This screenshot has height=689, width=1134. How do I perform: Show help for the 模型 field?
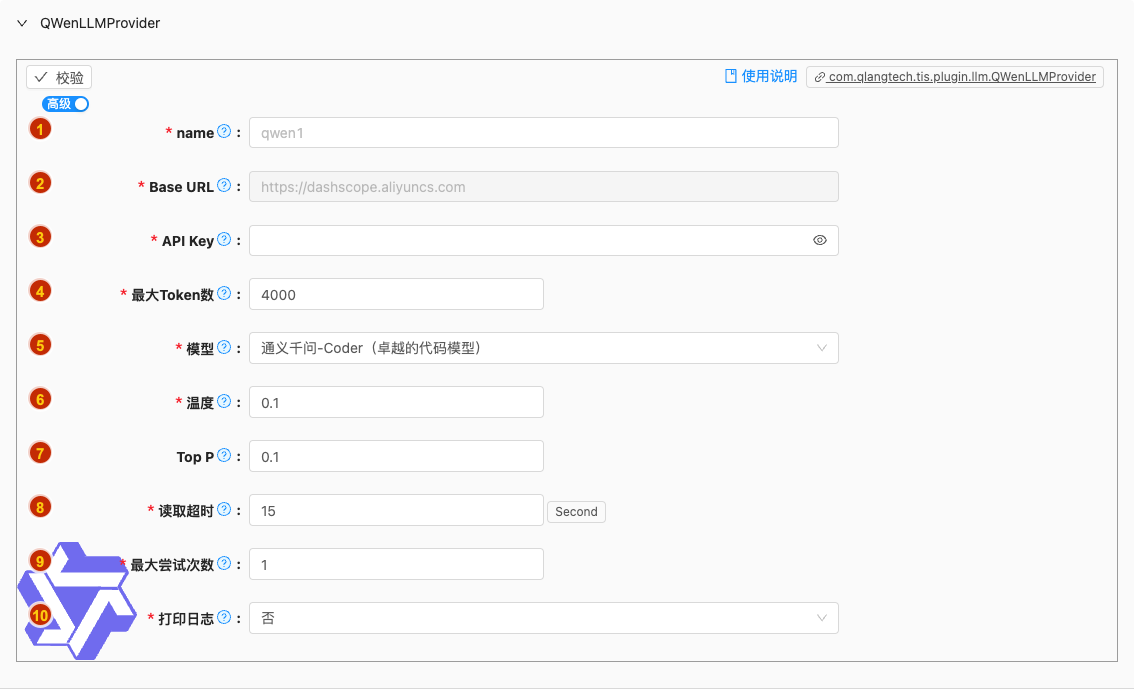[x=224, y=348]
